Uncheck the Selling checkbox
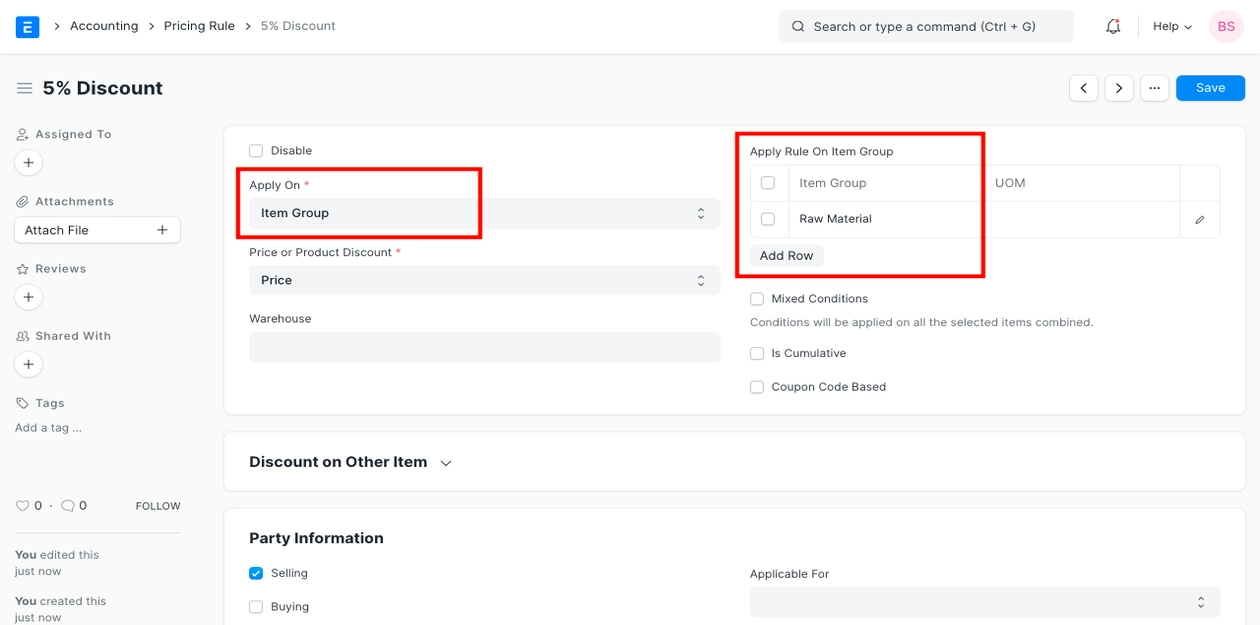This screenshot has height=625, width=1260. coord(256,574)
